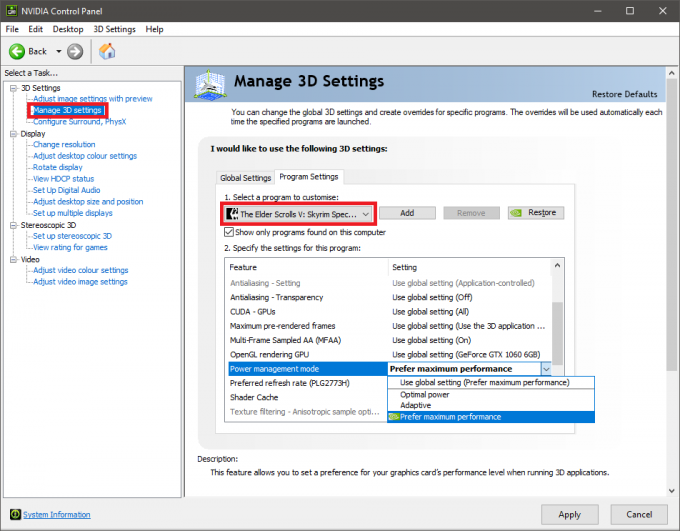680x531 pixels.
Task: Click the main panel scroll-up arrow
Action: [672, 73]
